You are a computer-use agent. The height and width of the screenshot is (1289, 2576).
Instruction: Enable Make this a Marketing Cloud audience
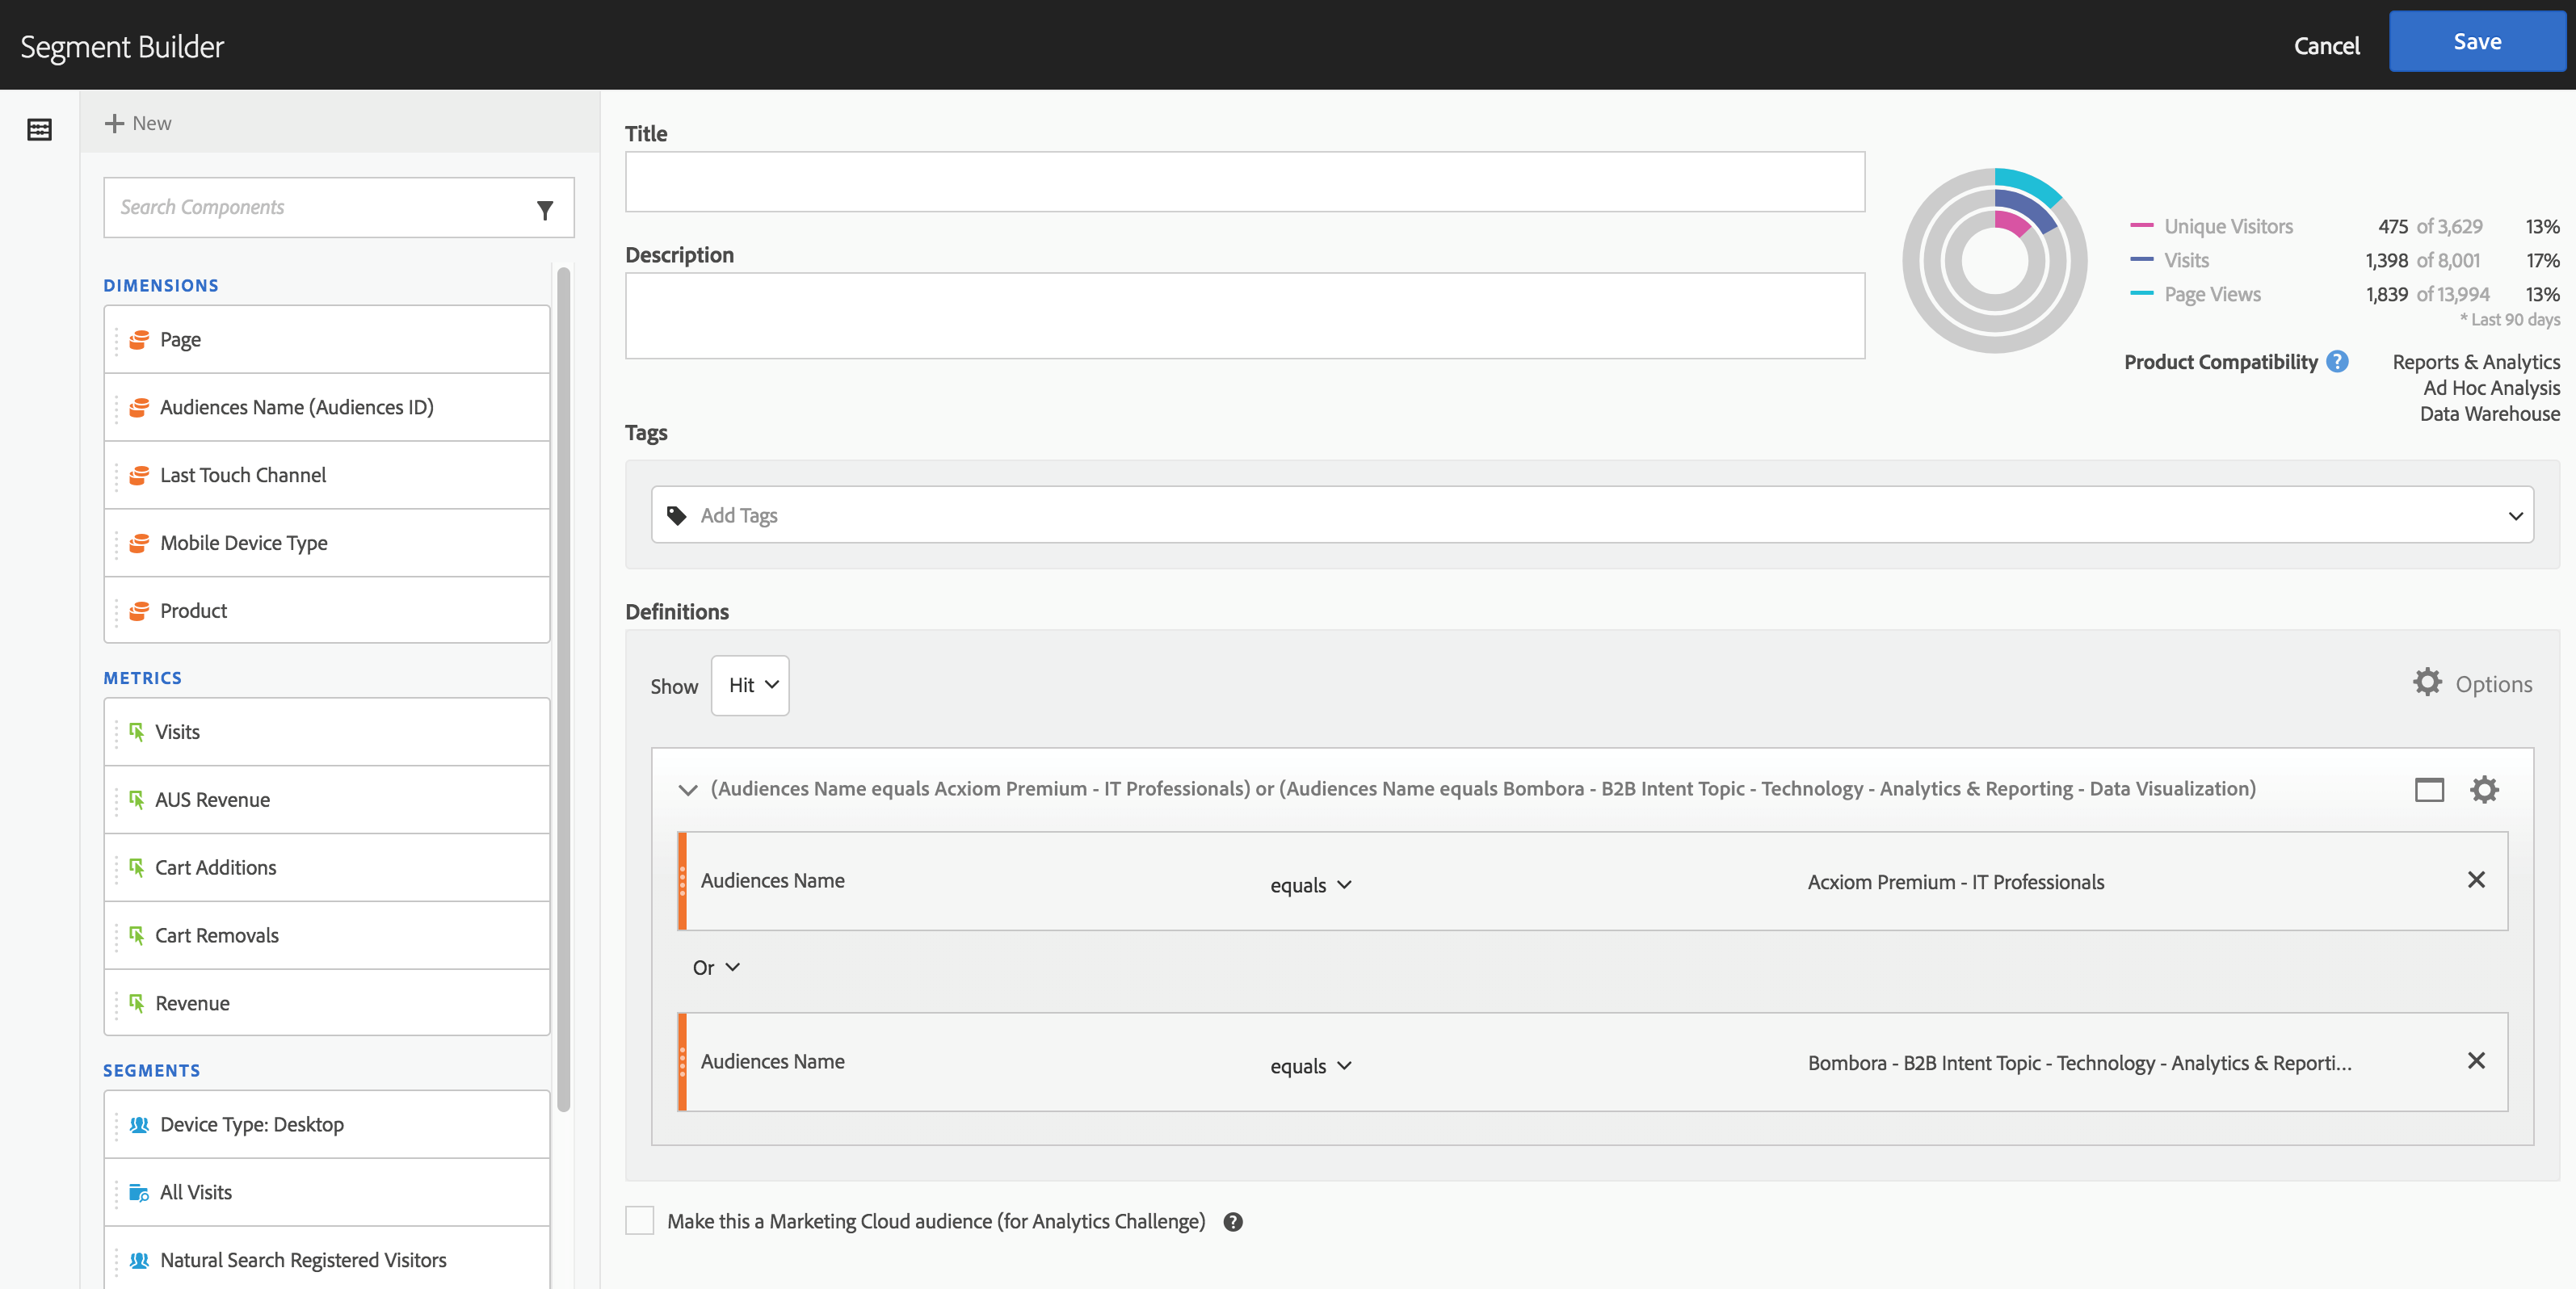tap(640, 1221)
